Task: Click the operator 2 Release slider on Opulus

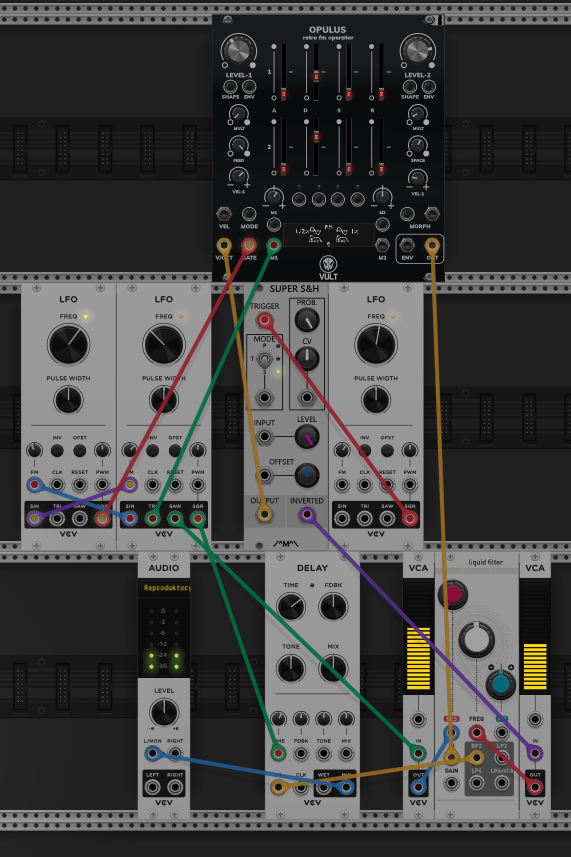Action: 381,147
